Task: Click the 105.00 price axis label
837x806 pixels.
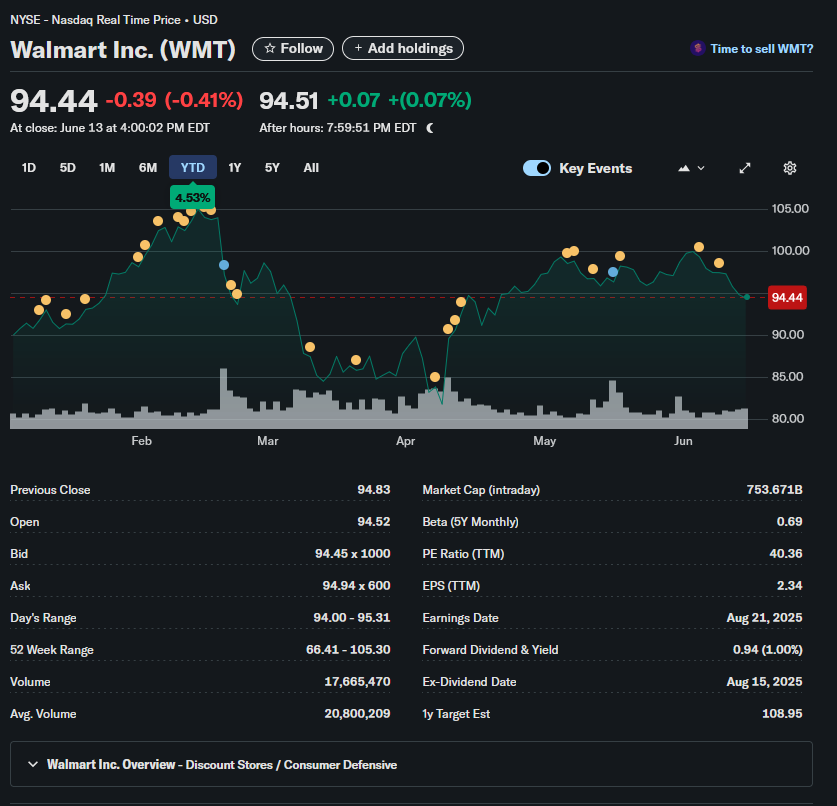Action: tap(790, 209)
